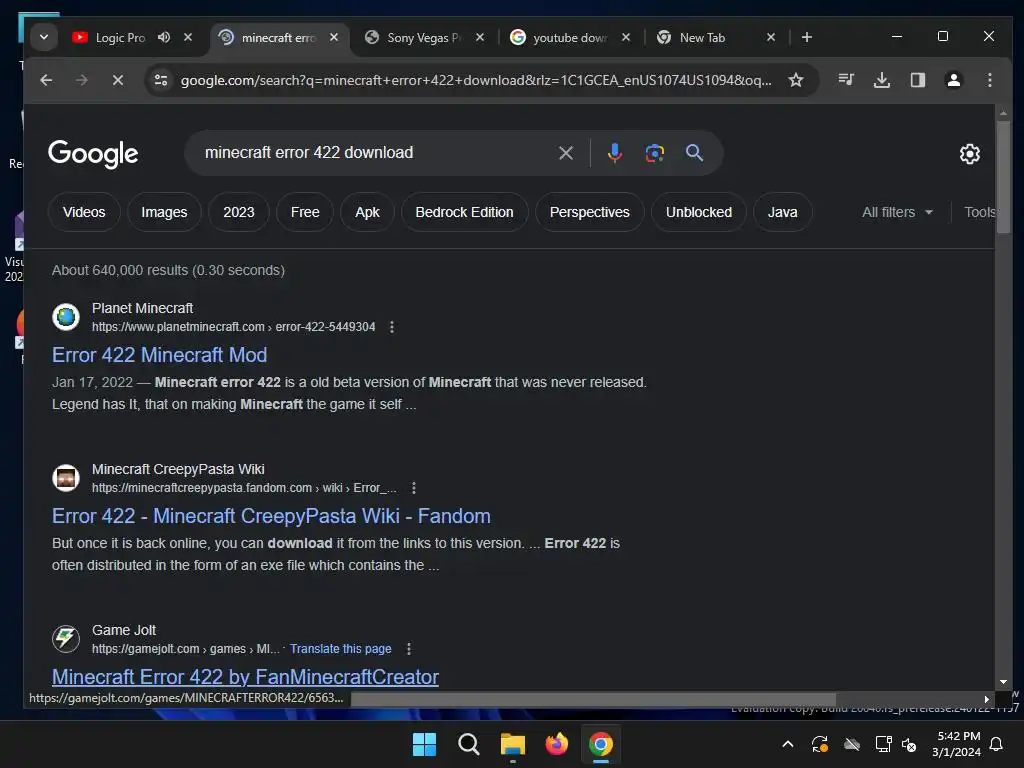Apply the 2023 filter chip
This screenshot has width=1024, height=768.
tap(238, 212)
